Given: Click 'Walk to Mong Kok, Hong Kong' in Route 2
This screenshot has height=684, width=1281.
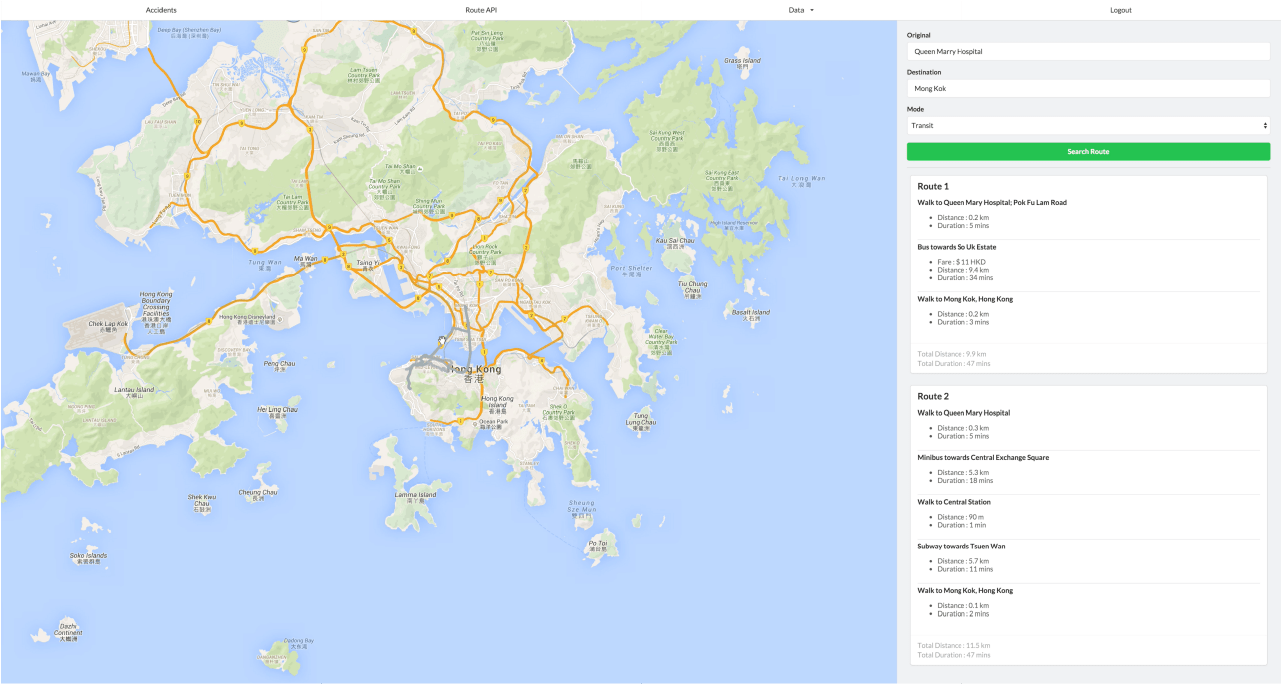Looking at the screenshot, I should 965,590.
